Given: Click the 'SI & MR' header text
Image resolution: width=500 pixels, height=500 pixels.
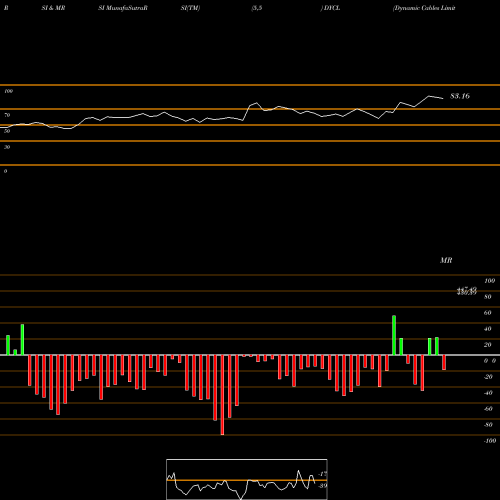Looking at the screenshot, I should 53,8.
